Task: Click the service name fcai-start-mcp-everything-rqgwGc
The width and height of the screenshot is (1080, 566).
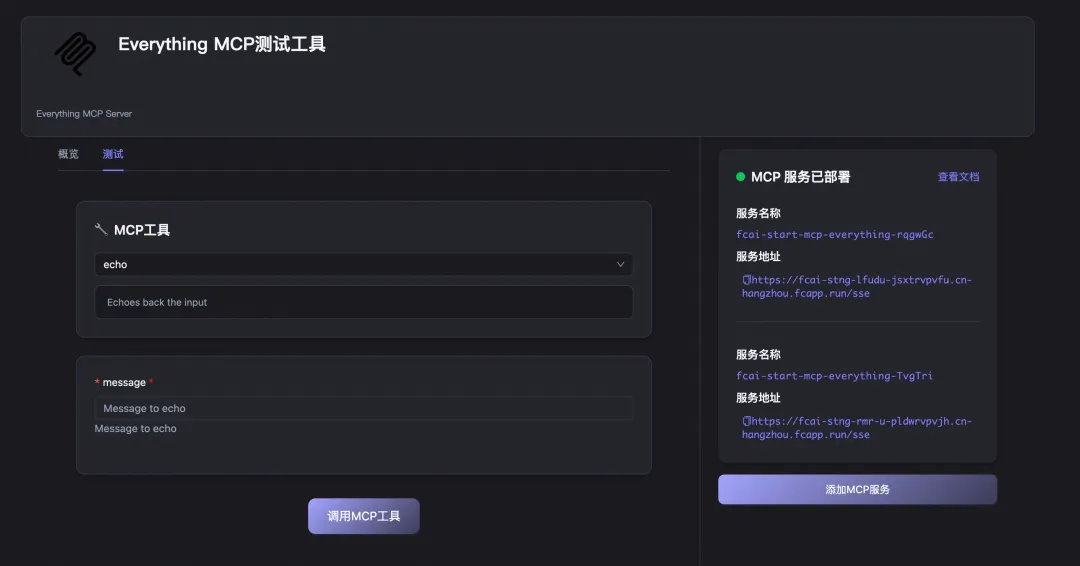Action: coord(835,234)
